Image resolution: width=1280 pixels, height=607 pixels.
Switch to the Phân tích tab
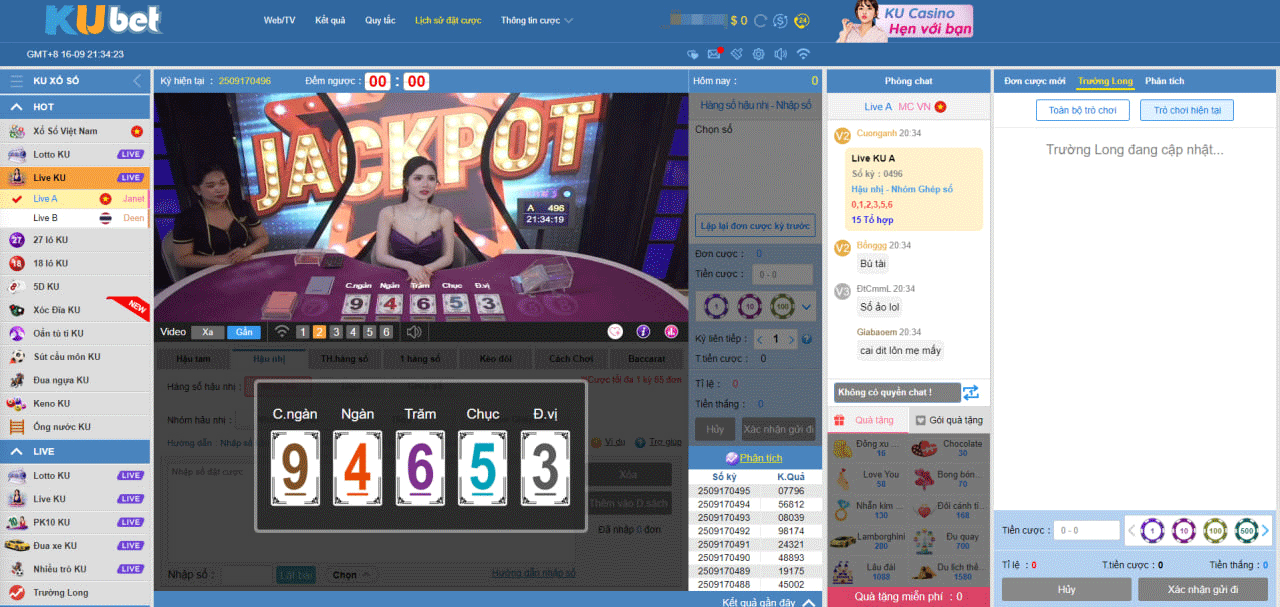point(1164,81)
